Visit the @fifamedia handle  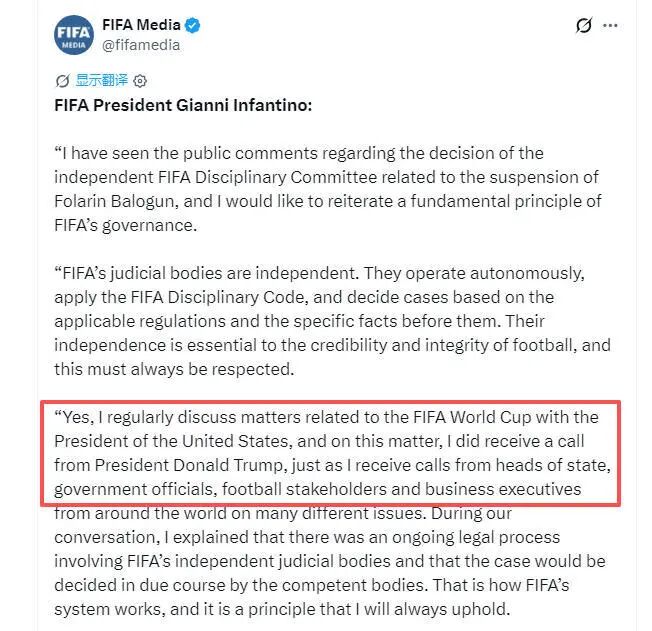coord(141,45)
